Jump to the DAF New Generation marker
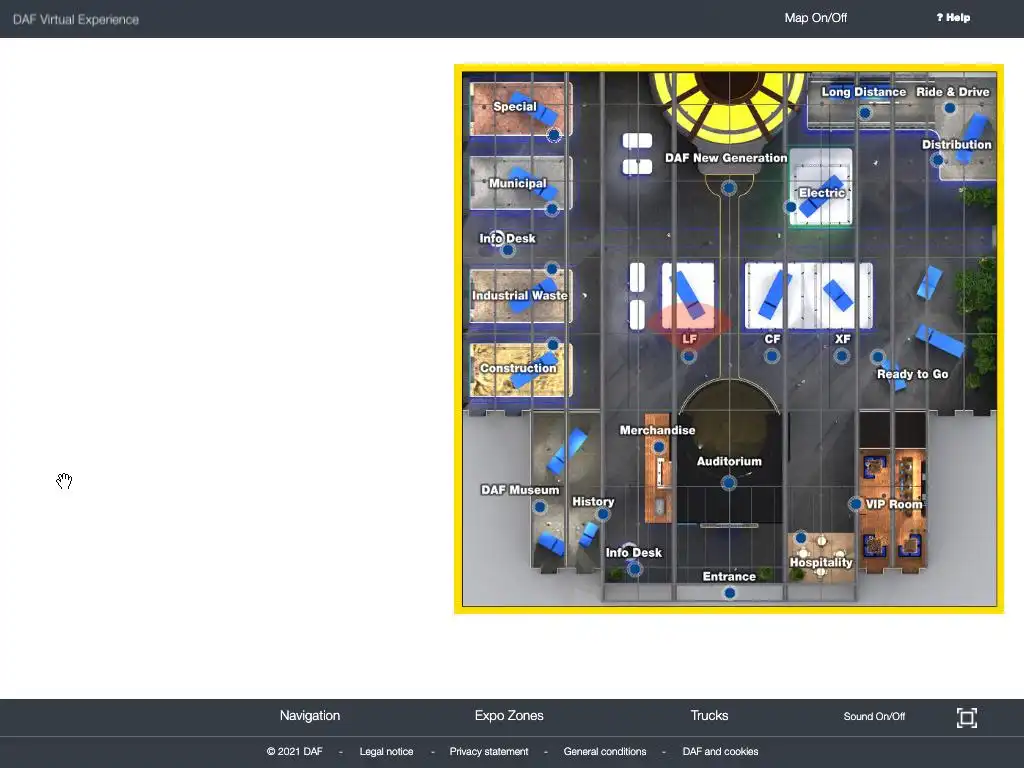 (x=729, y=188)
